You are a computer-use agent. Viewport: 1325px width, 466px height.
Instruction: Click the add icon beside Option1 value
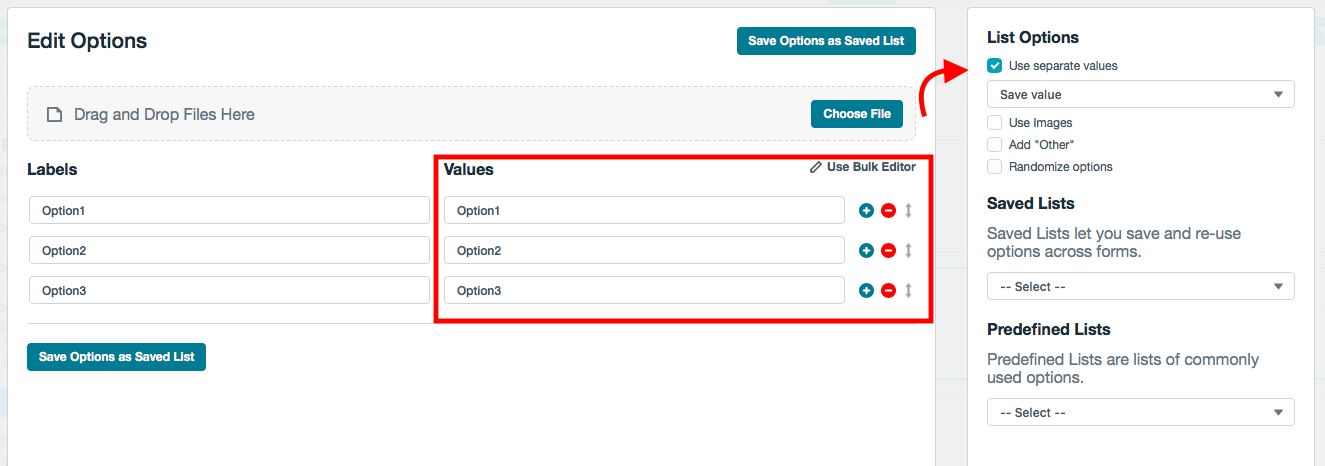tap(866, 211)
